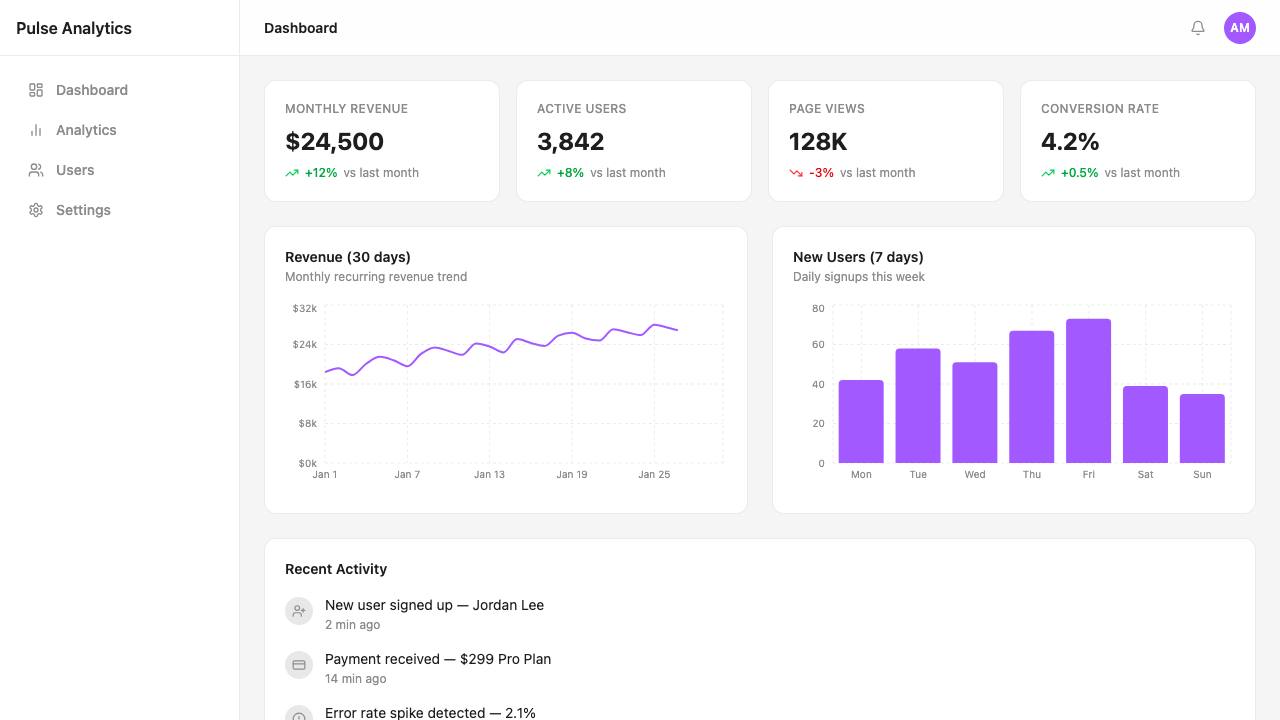Screen dimensions: 1280x720
Task: Click the Pulse Analytics logo text
Action: point(74,28)
